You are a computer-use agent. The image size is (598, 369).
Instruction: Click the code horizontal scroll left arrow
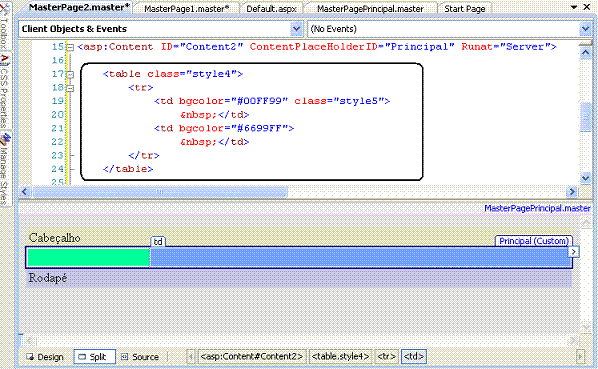tap(25, 192)
